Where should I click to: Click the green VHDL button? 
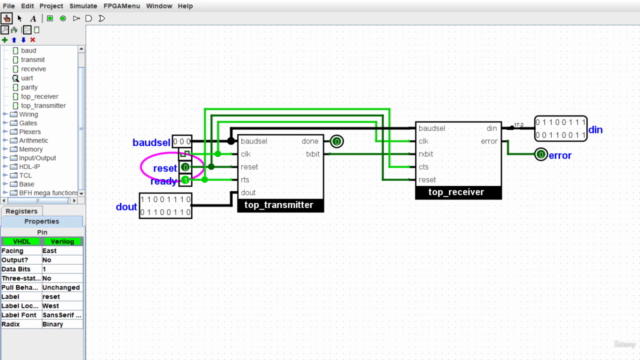22,242
